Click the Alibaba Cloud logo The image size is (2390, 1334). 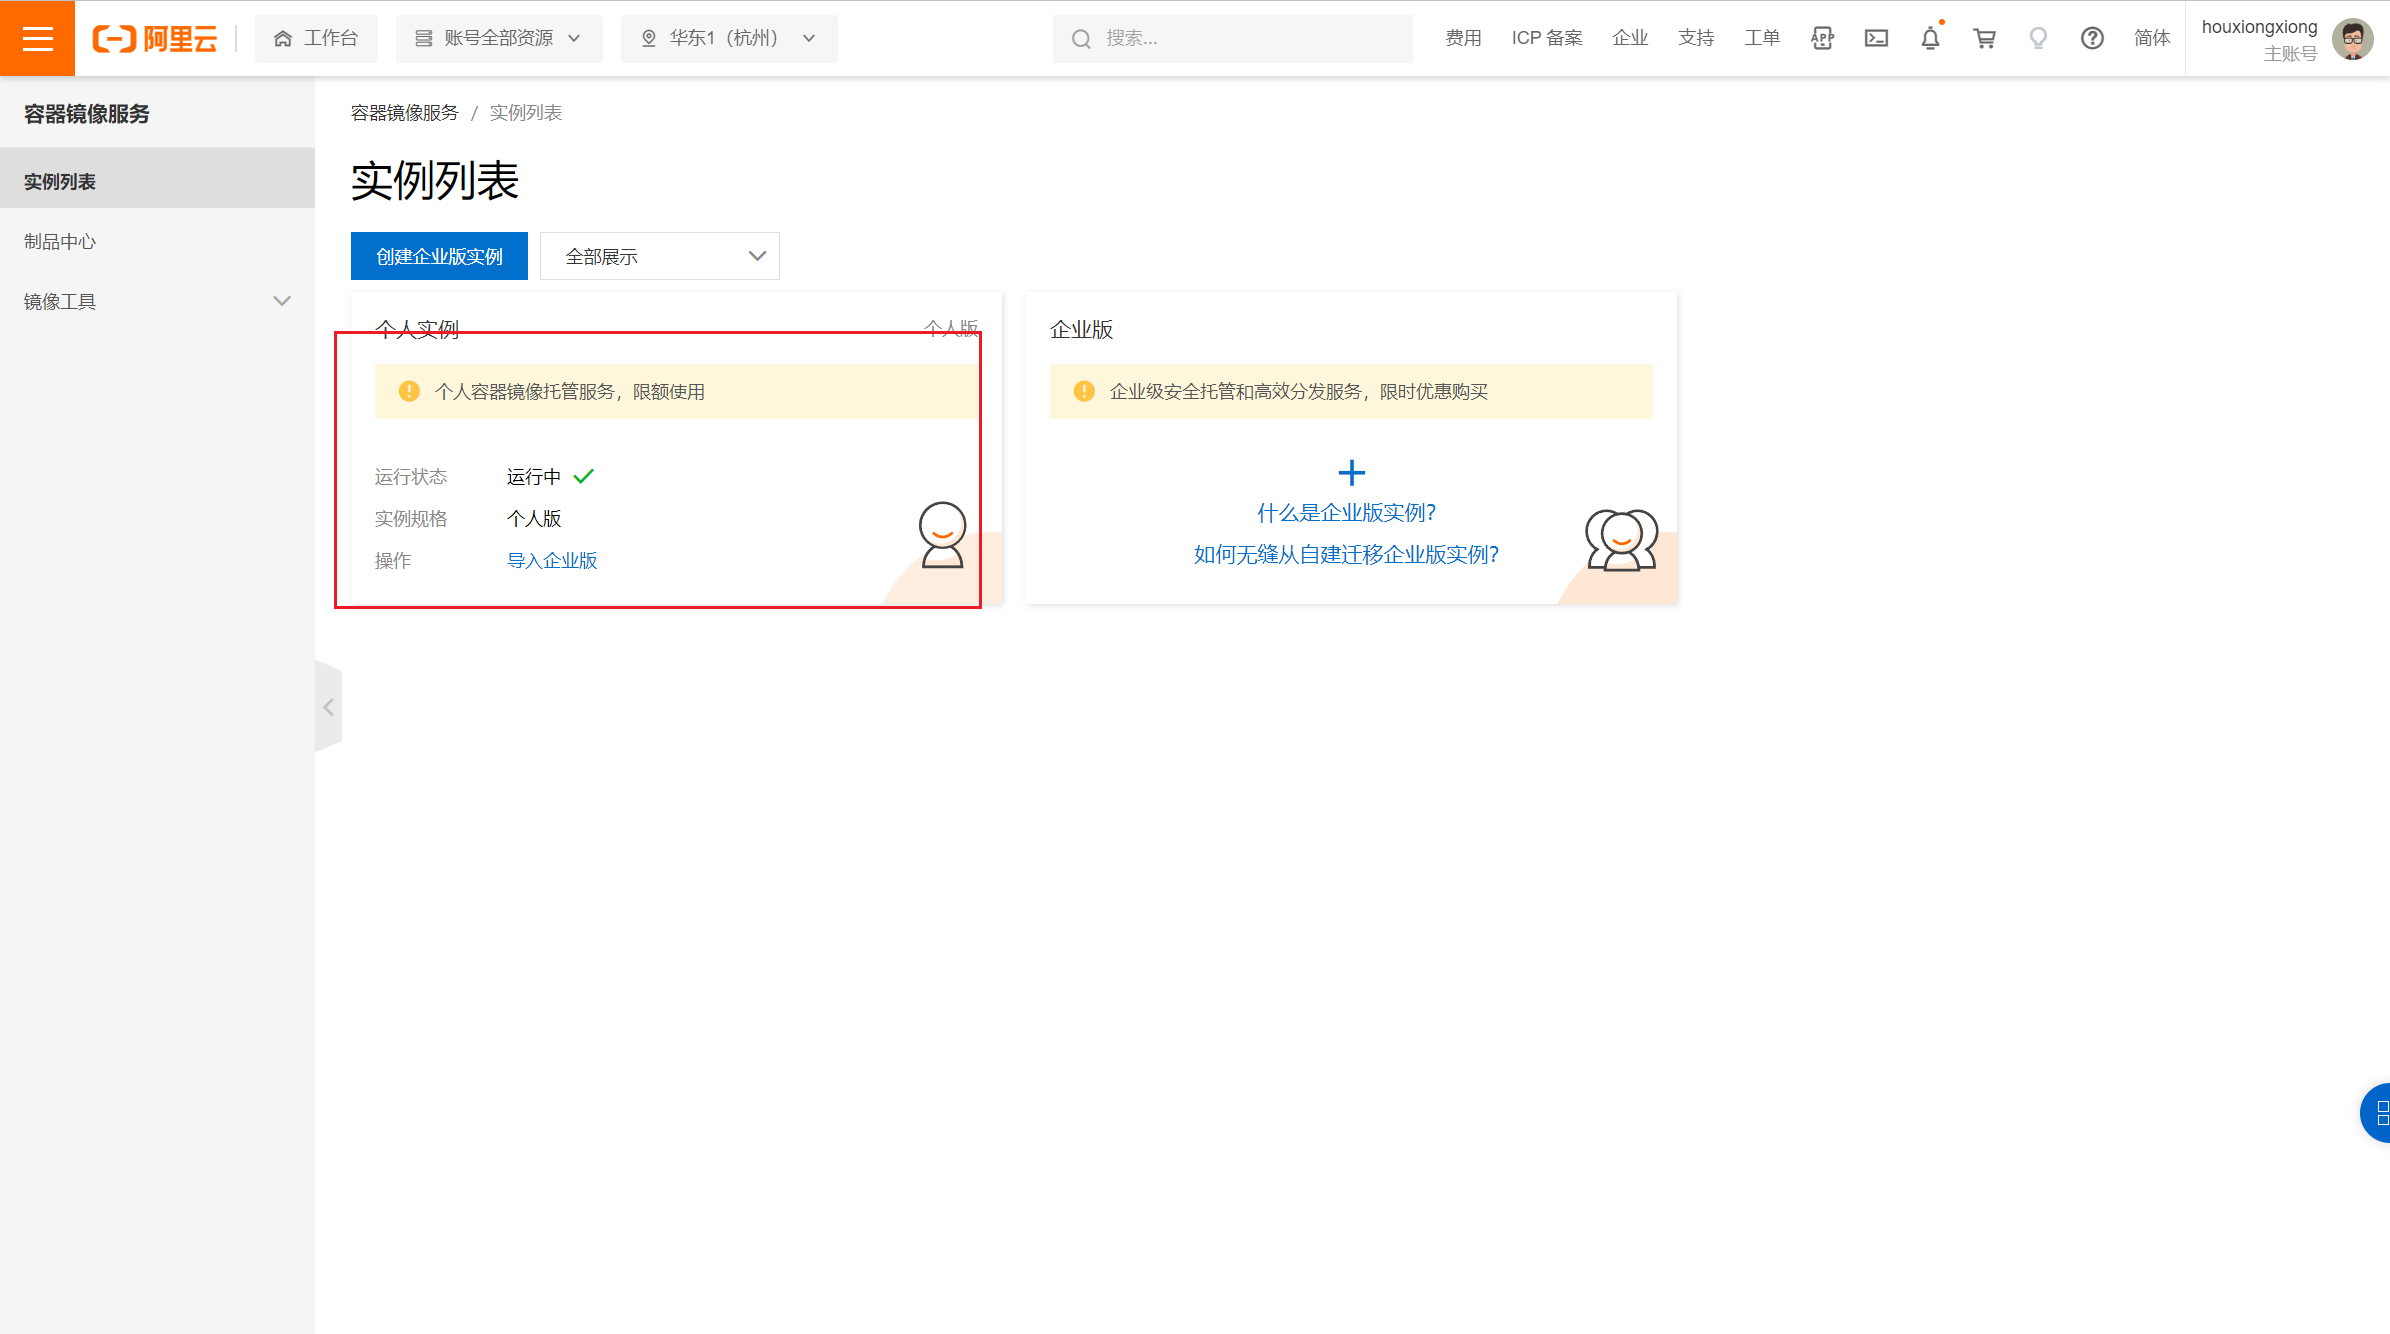point(155,38)
